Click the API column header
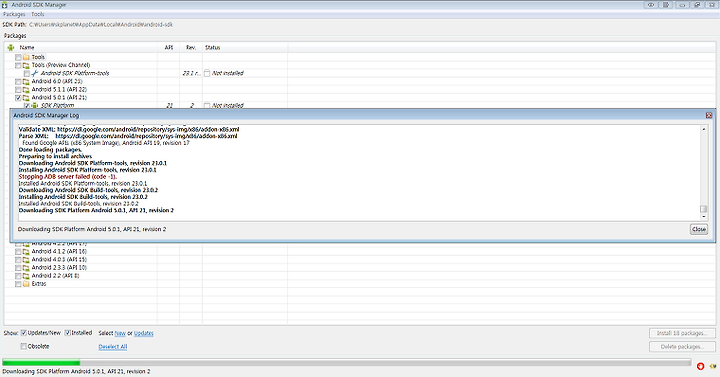The height and width of the screenshot is (377, 720). [x=169, y=47]
